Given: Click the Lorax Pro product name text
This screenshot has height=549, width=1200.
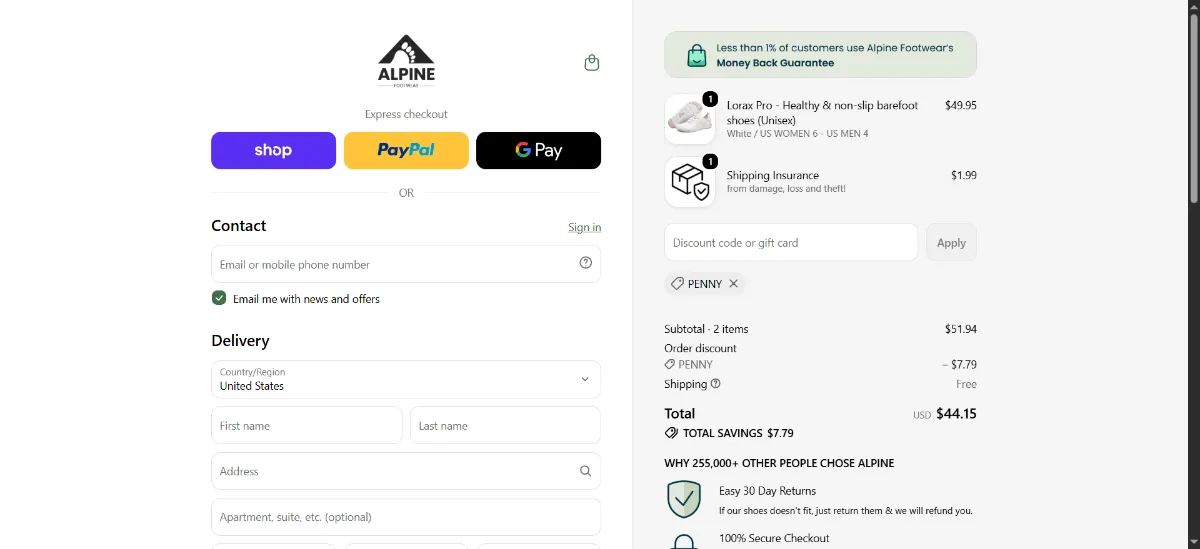Looking at the screenshot, I should 822,112.
